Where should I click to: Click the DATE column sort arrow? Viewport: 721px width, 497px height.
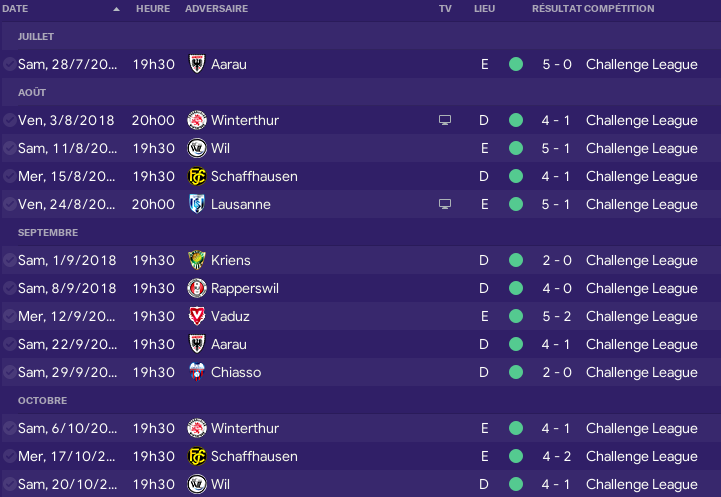(x=116, y=9)
